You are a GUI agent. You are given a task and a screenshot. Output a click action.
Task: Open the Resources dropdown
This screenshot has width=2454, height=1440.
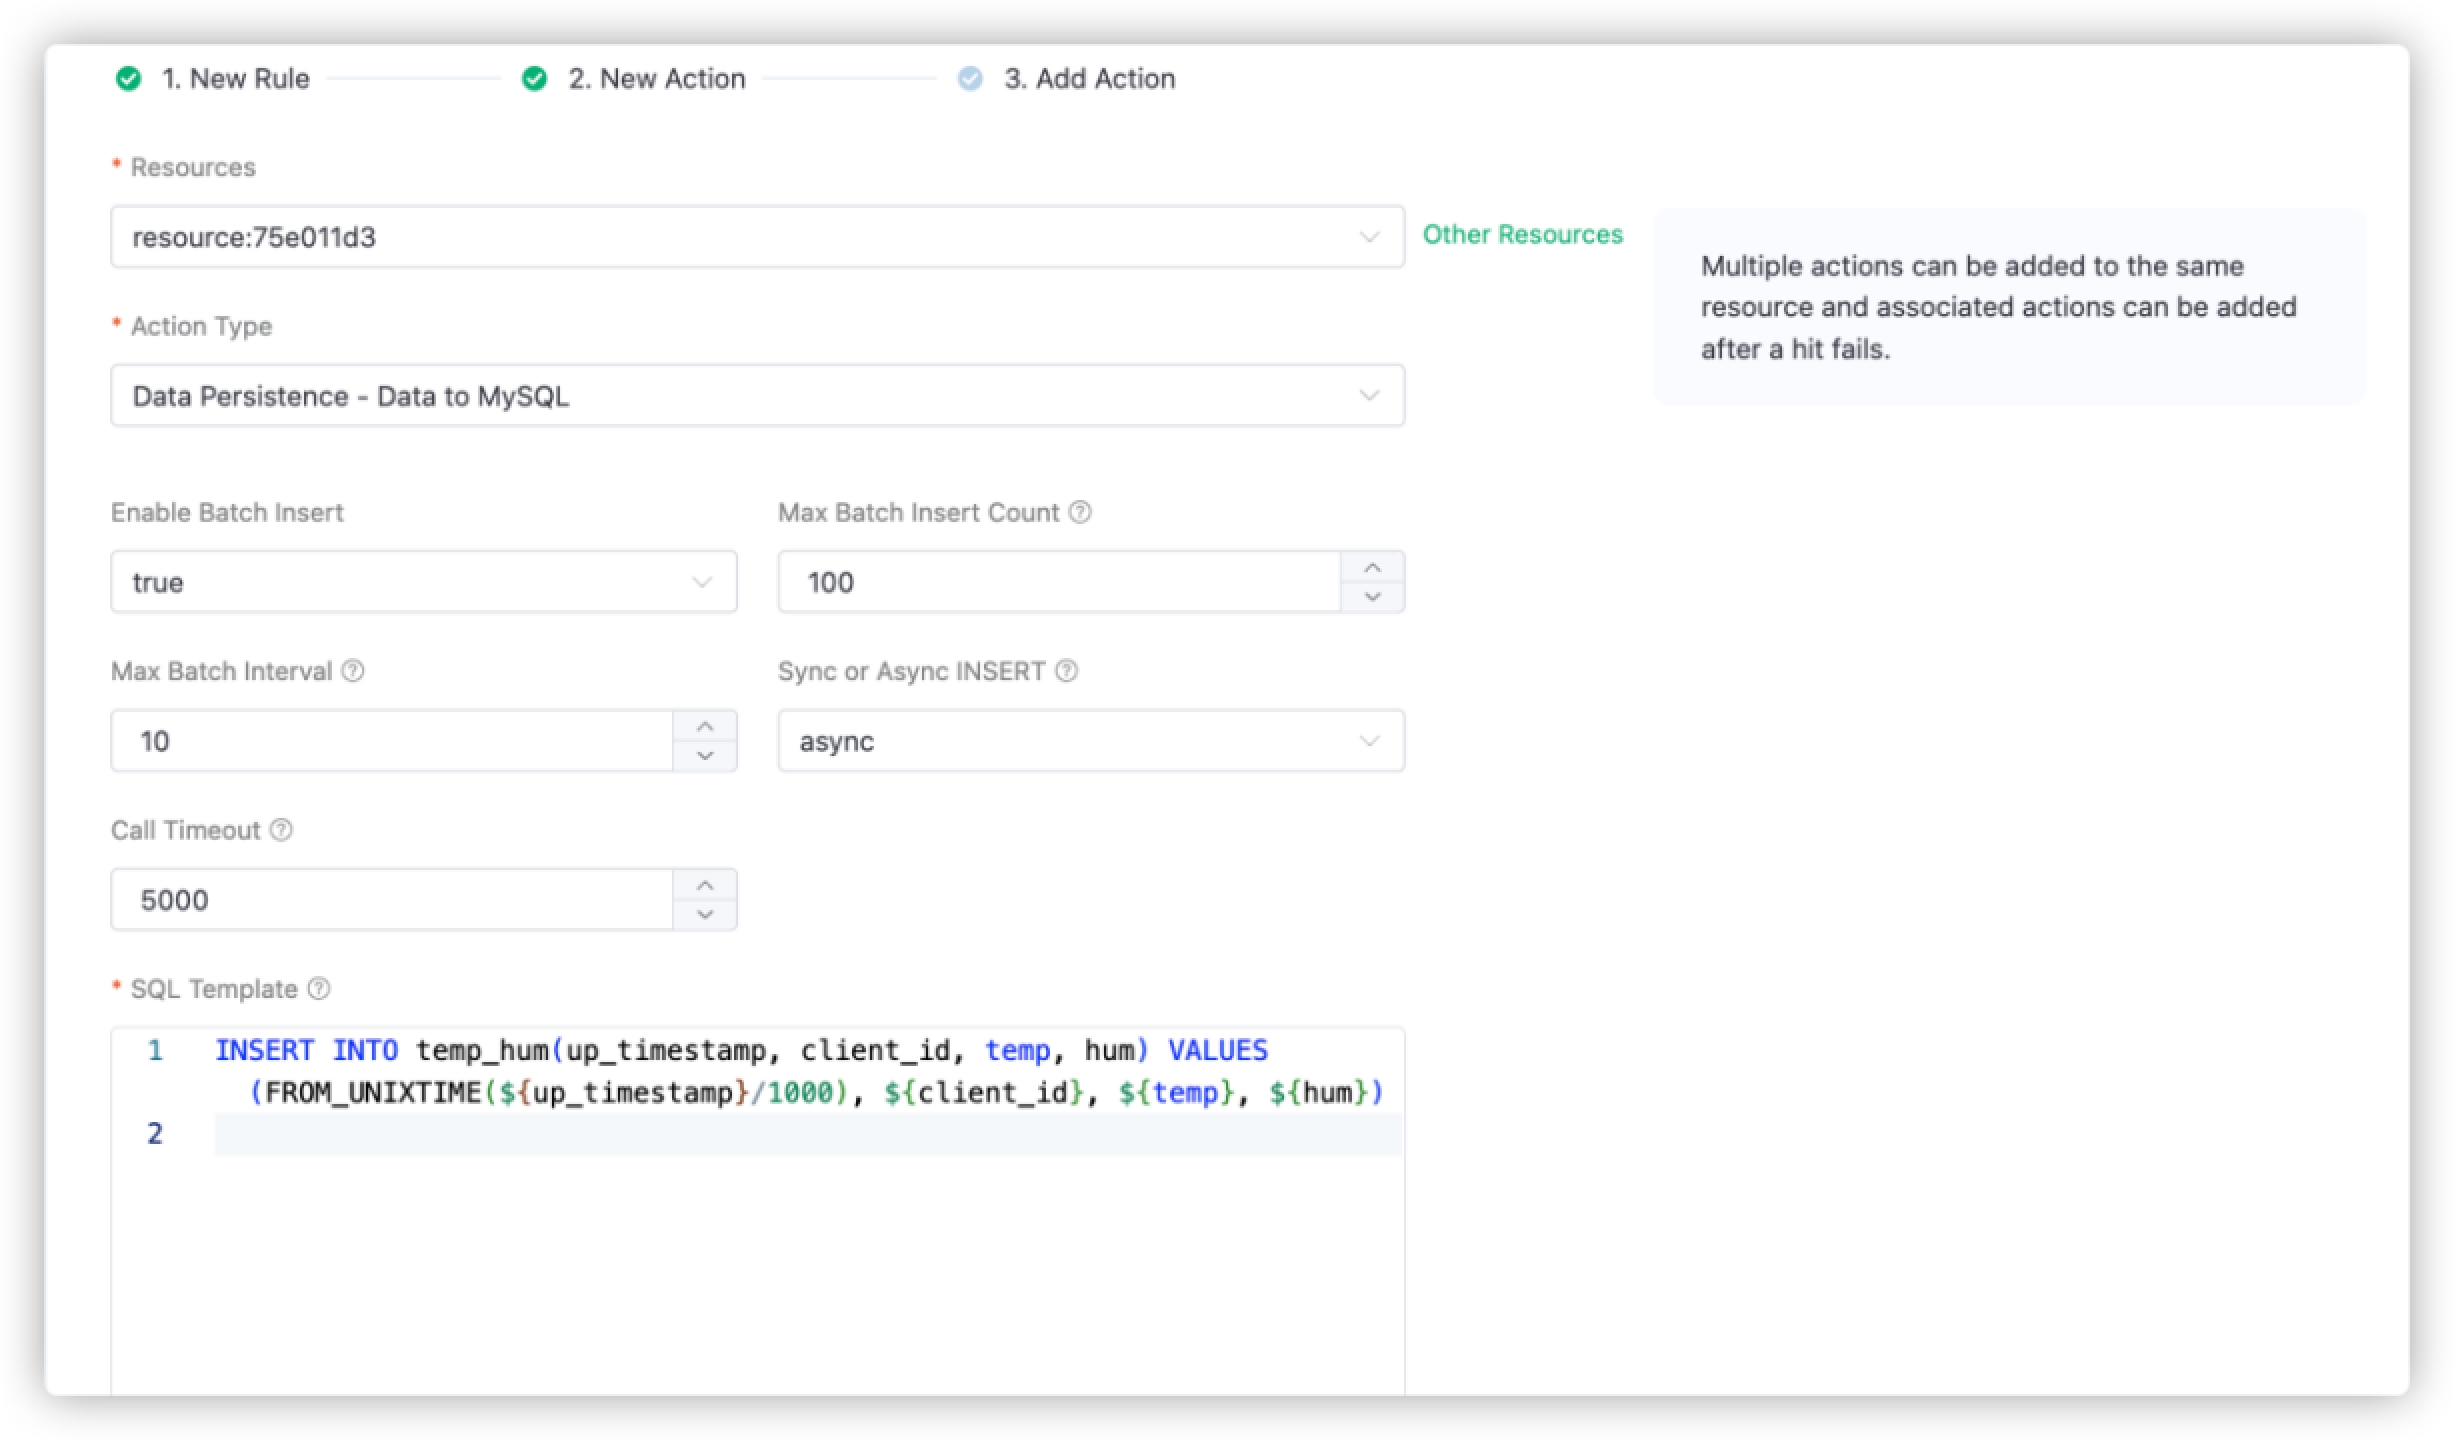(757, 237)
